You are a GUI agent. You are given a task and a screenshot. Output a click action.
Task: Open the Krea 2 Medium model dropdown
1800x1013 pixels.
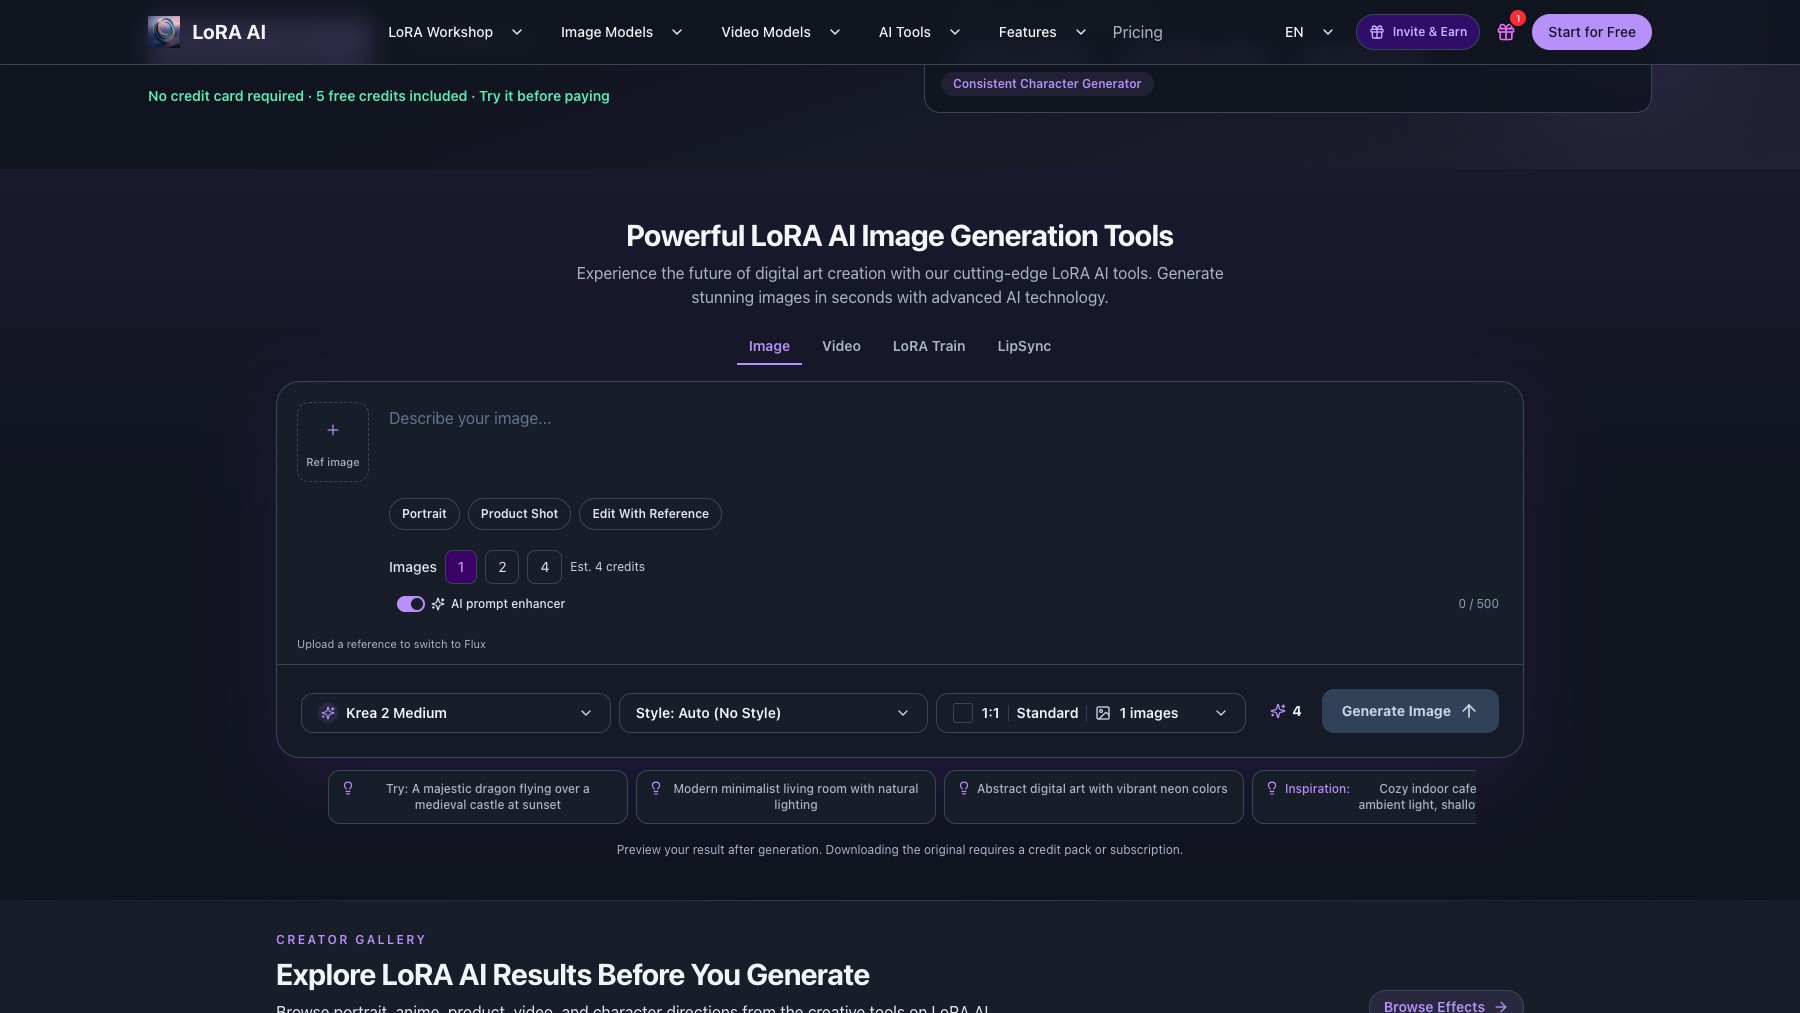tap(456, 713)
